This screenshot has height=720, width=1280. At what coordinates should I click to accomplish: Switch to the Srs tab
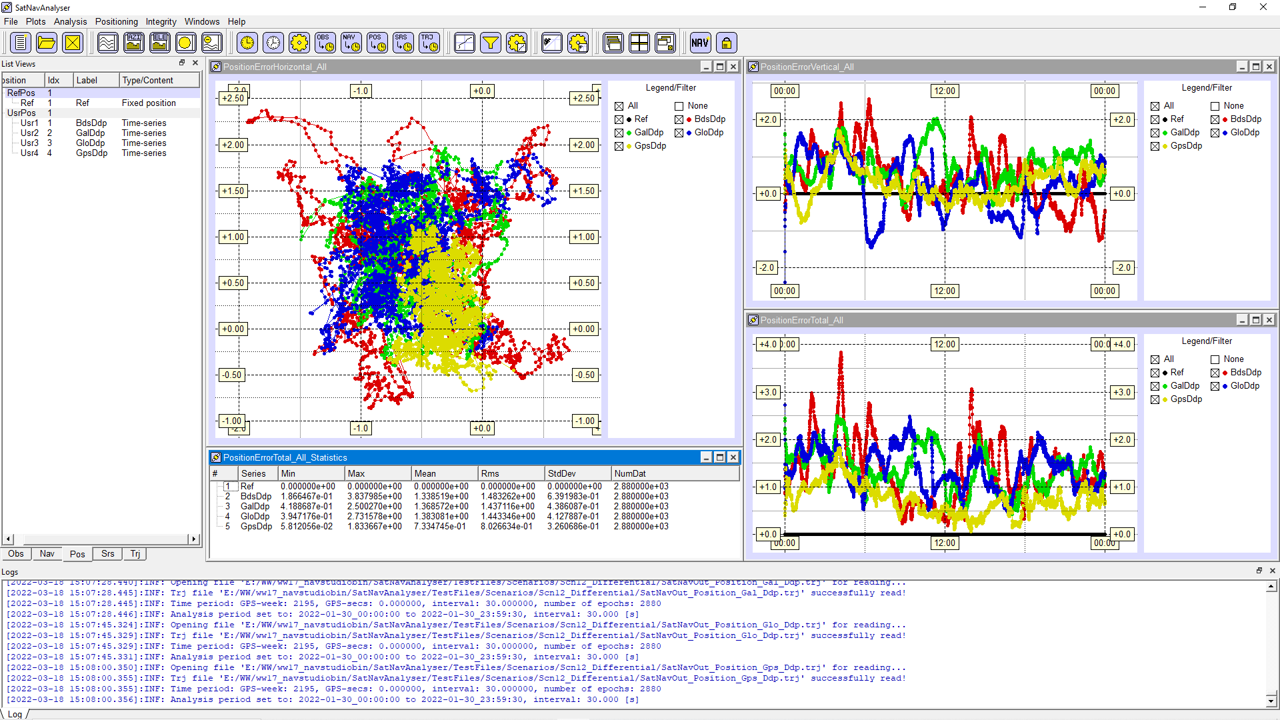(108, 553)
